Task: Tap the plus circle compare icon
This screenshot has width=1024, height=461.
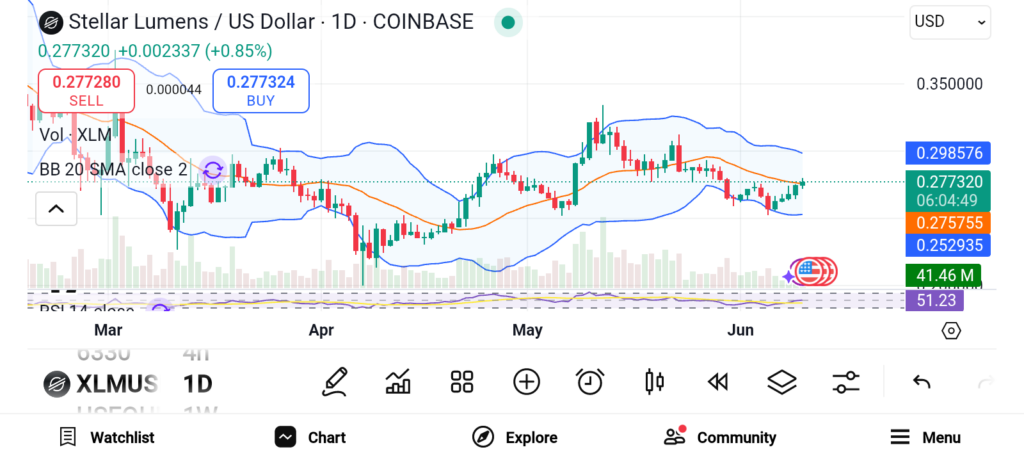Action: point(526,381)
